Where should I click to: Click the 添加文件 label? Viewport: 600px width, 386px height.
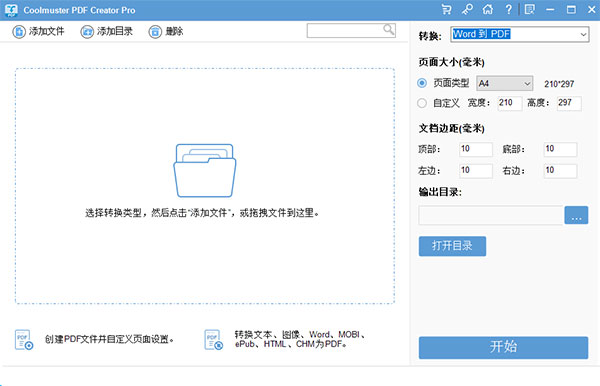(47, 31)
